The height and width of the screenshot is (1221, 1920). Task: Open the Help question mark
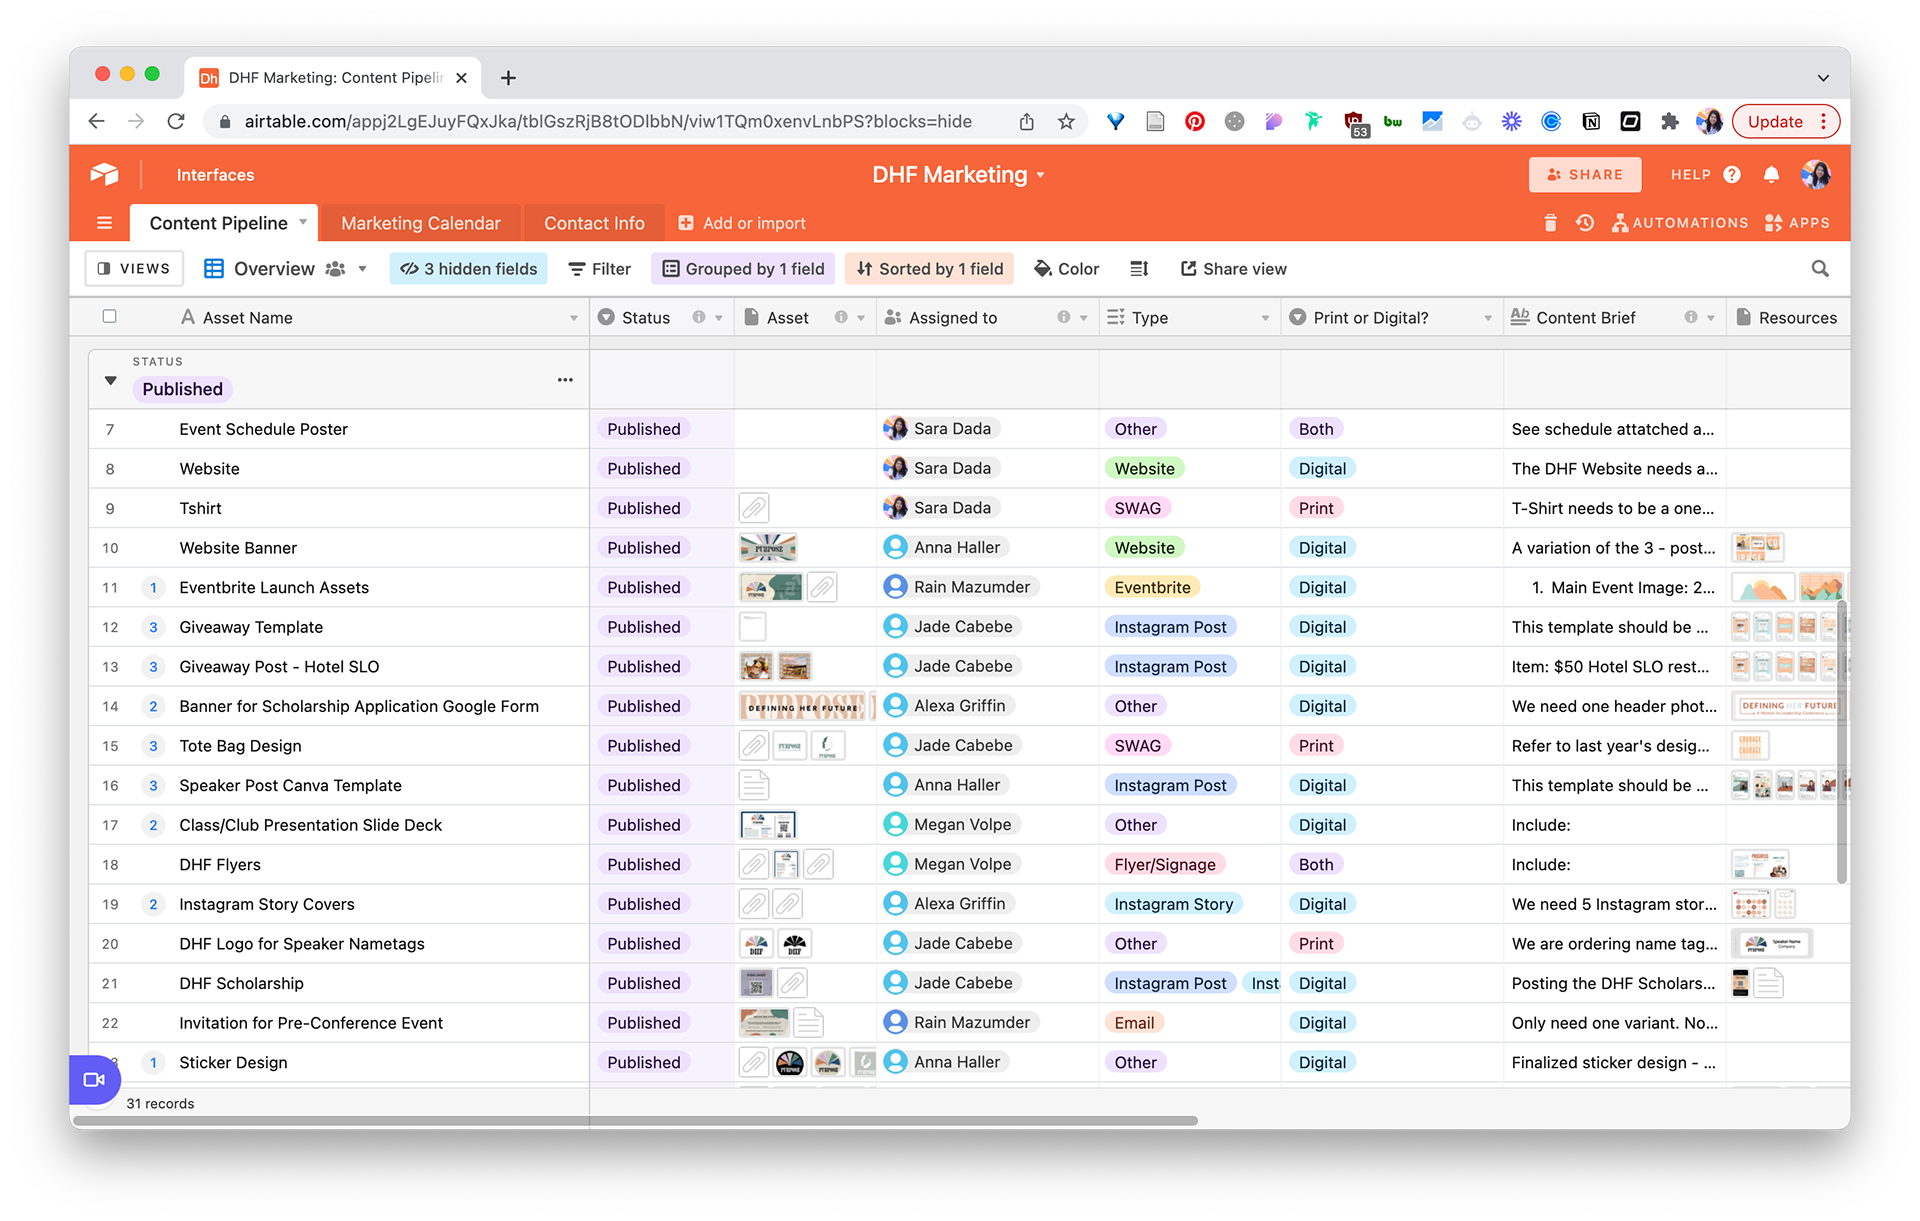(x=1732, y=175)
